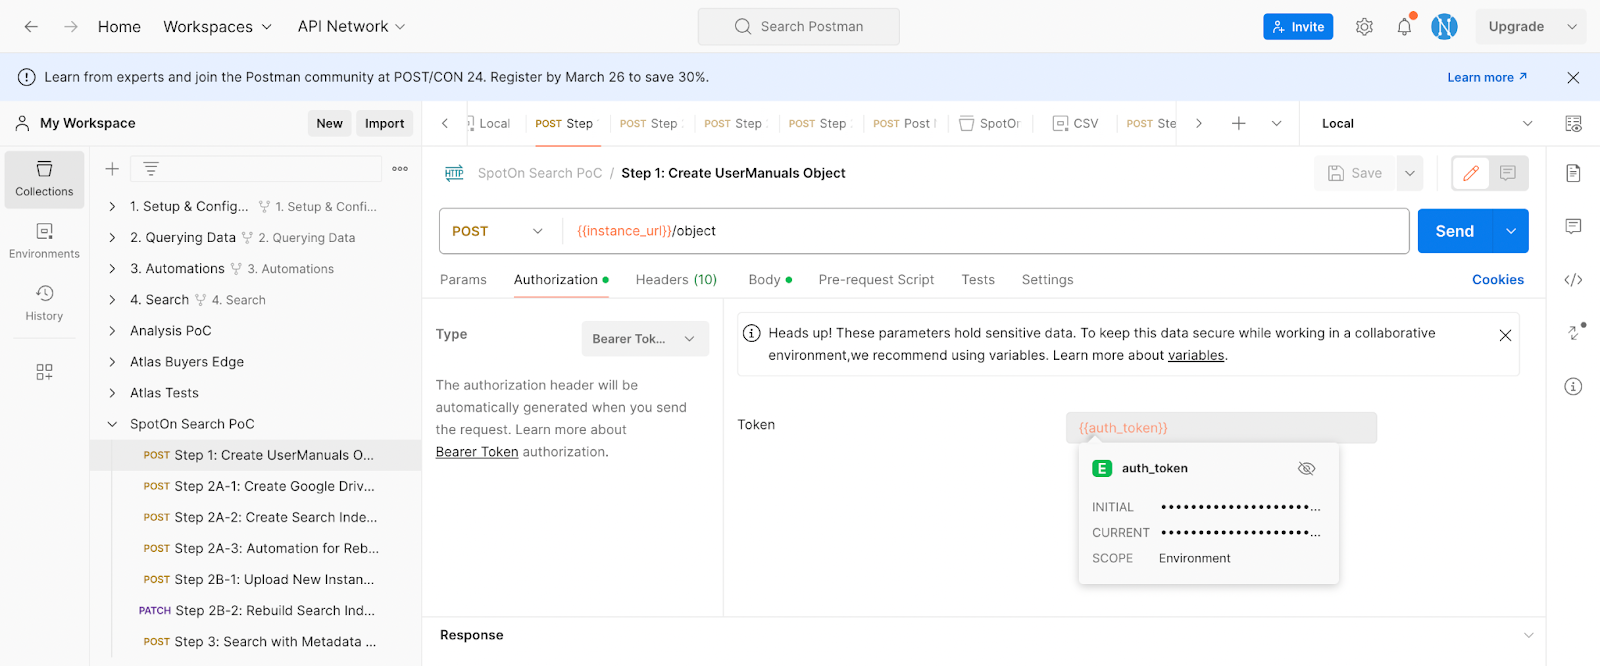Open History sidebar panel
Image resolution: width=1600 pixels, height=666 pixels.
(44, 303)
